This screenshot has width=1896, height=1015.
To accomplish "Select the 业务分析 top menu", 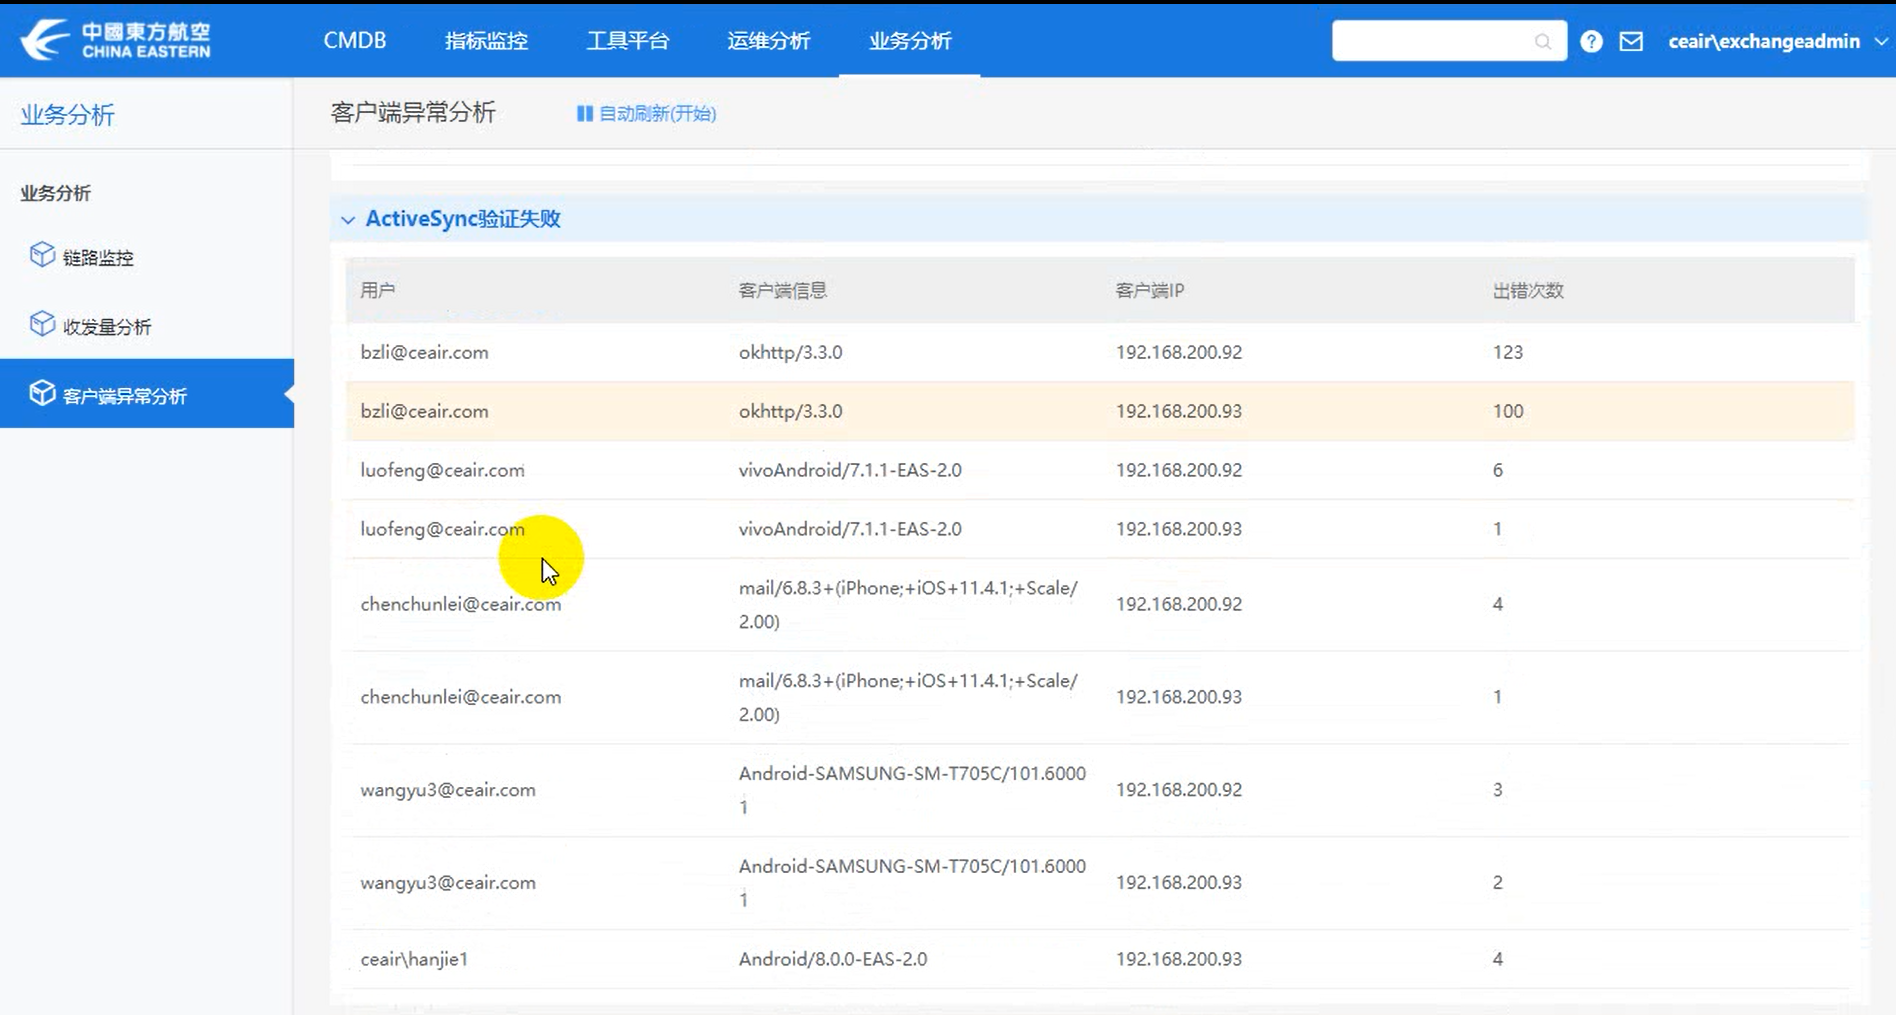I will coord(910,41).
